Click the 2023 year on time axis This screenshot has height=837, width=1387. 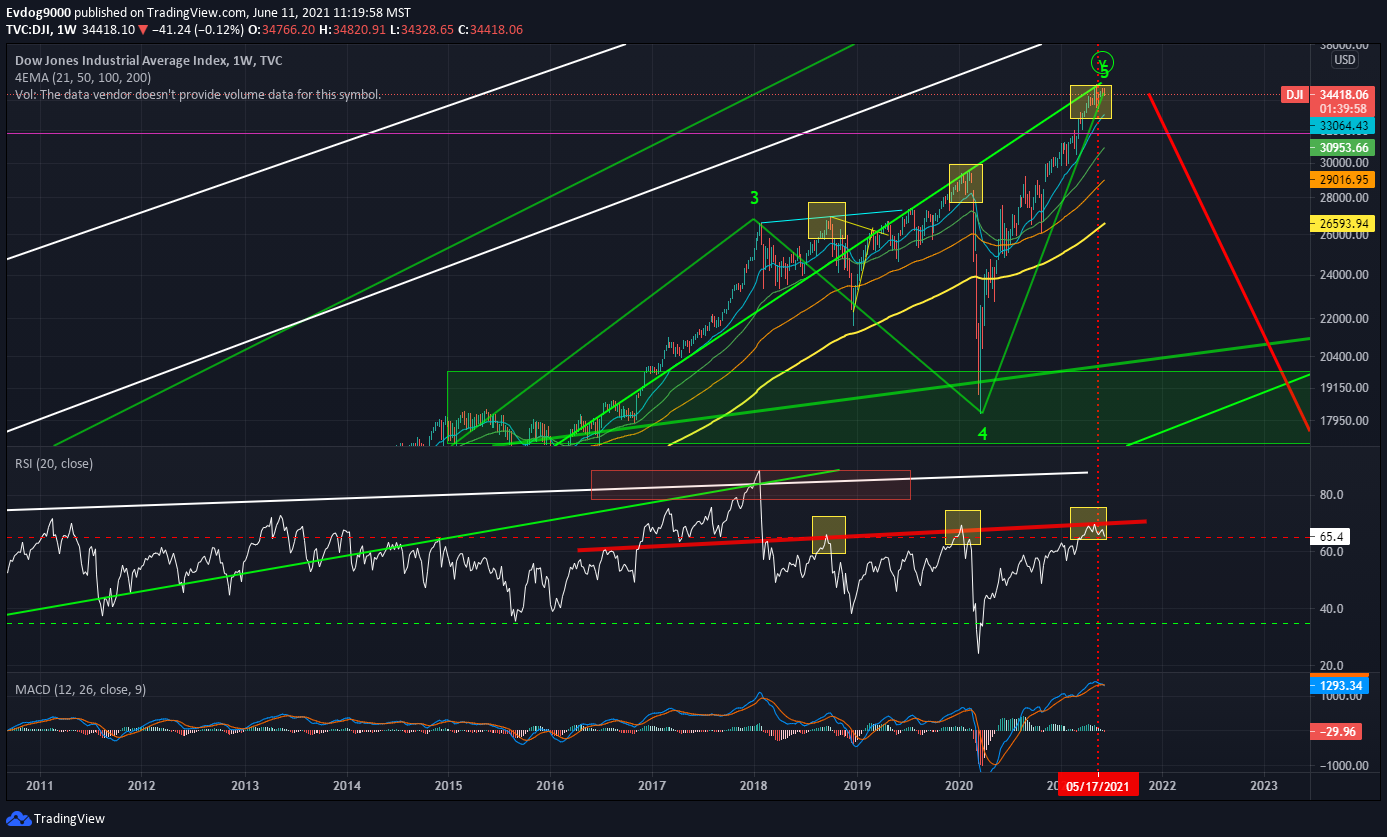pos(1264,786)
